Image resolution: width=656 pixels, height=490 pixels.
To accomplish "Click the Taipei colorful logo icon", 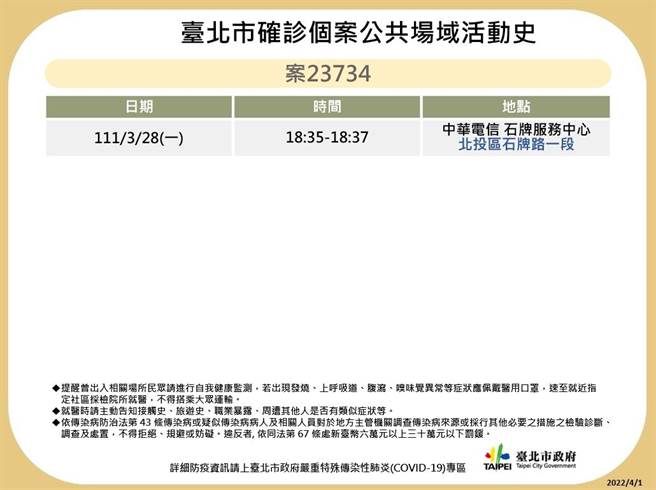I will click(x=497, y=457).
